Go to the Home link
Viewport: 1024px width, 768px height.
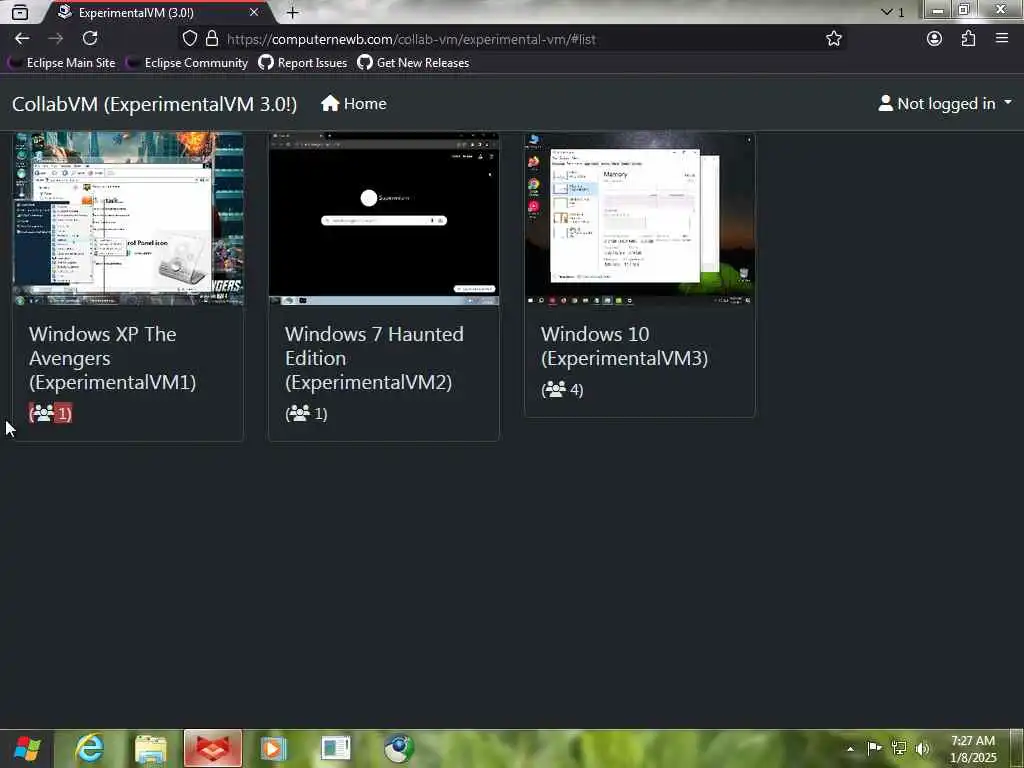point(354,104)
